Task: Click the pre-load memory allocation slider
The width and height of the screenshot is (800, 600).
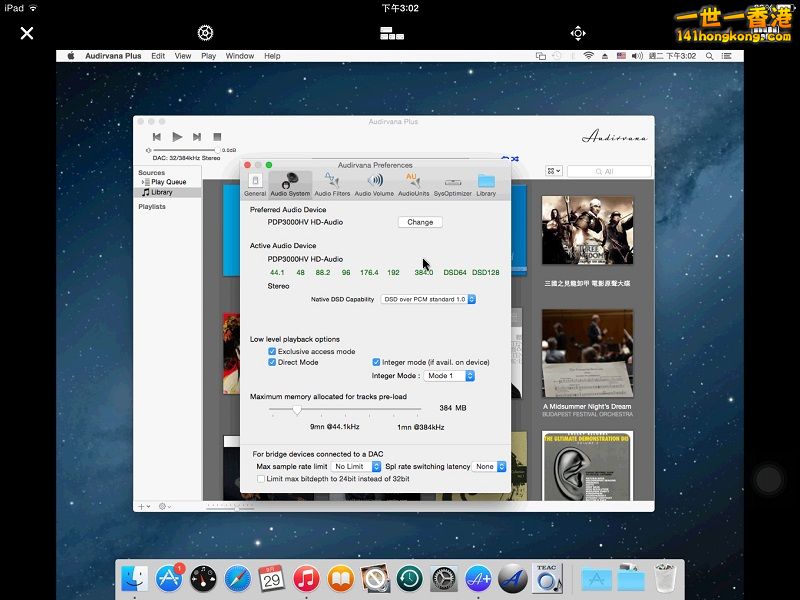Action: [297, 408]
